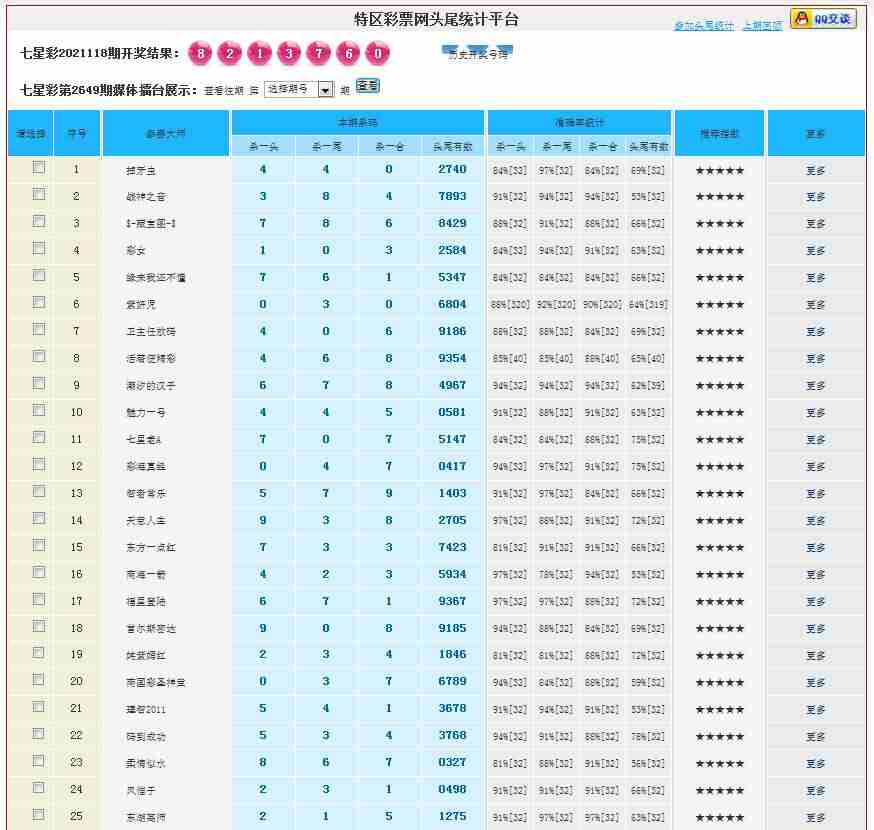This screenshot has width=874, height=830.
Task: Open the 上期回顾 link at top right
Action: pyautogui.click(x=762, y=26)
